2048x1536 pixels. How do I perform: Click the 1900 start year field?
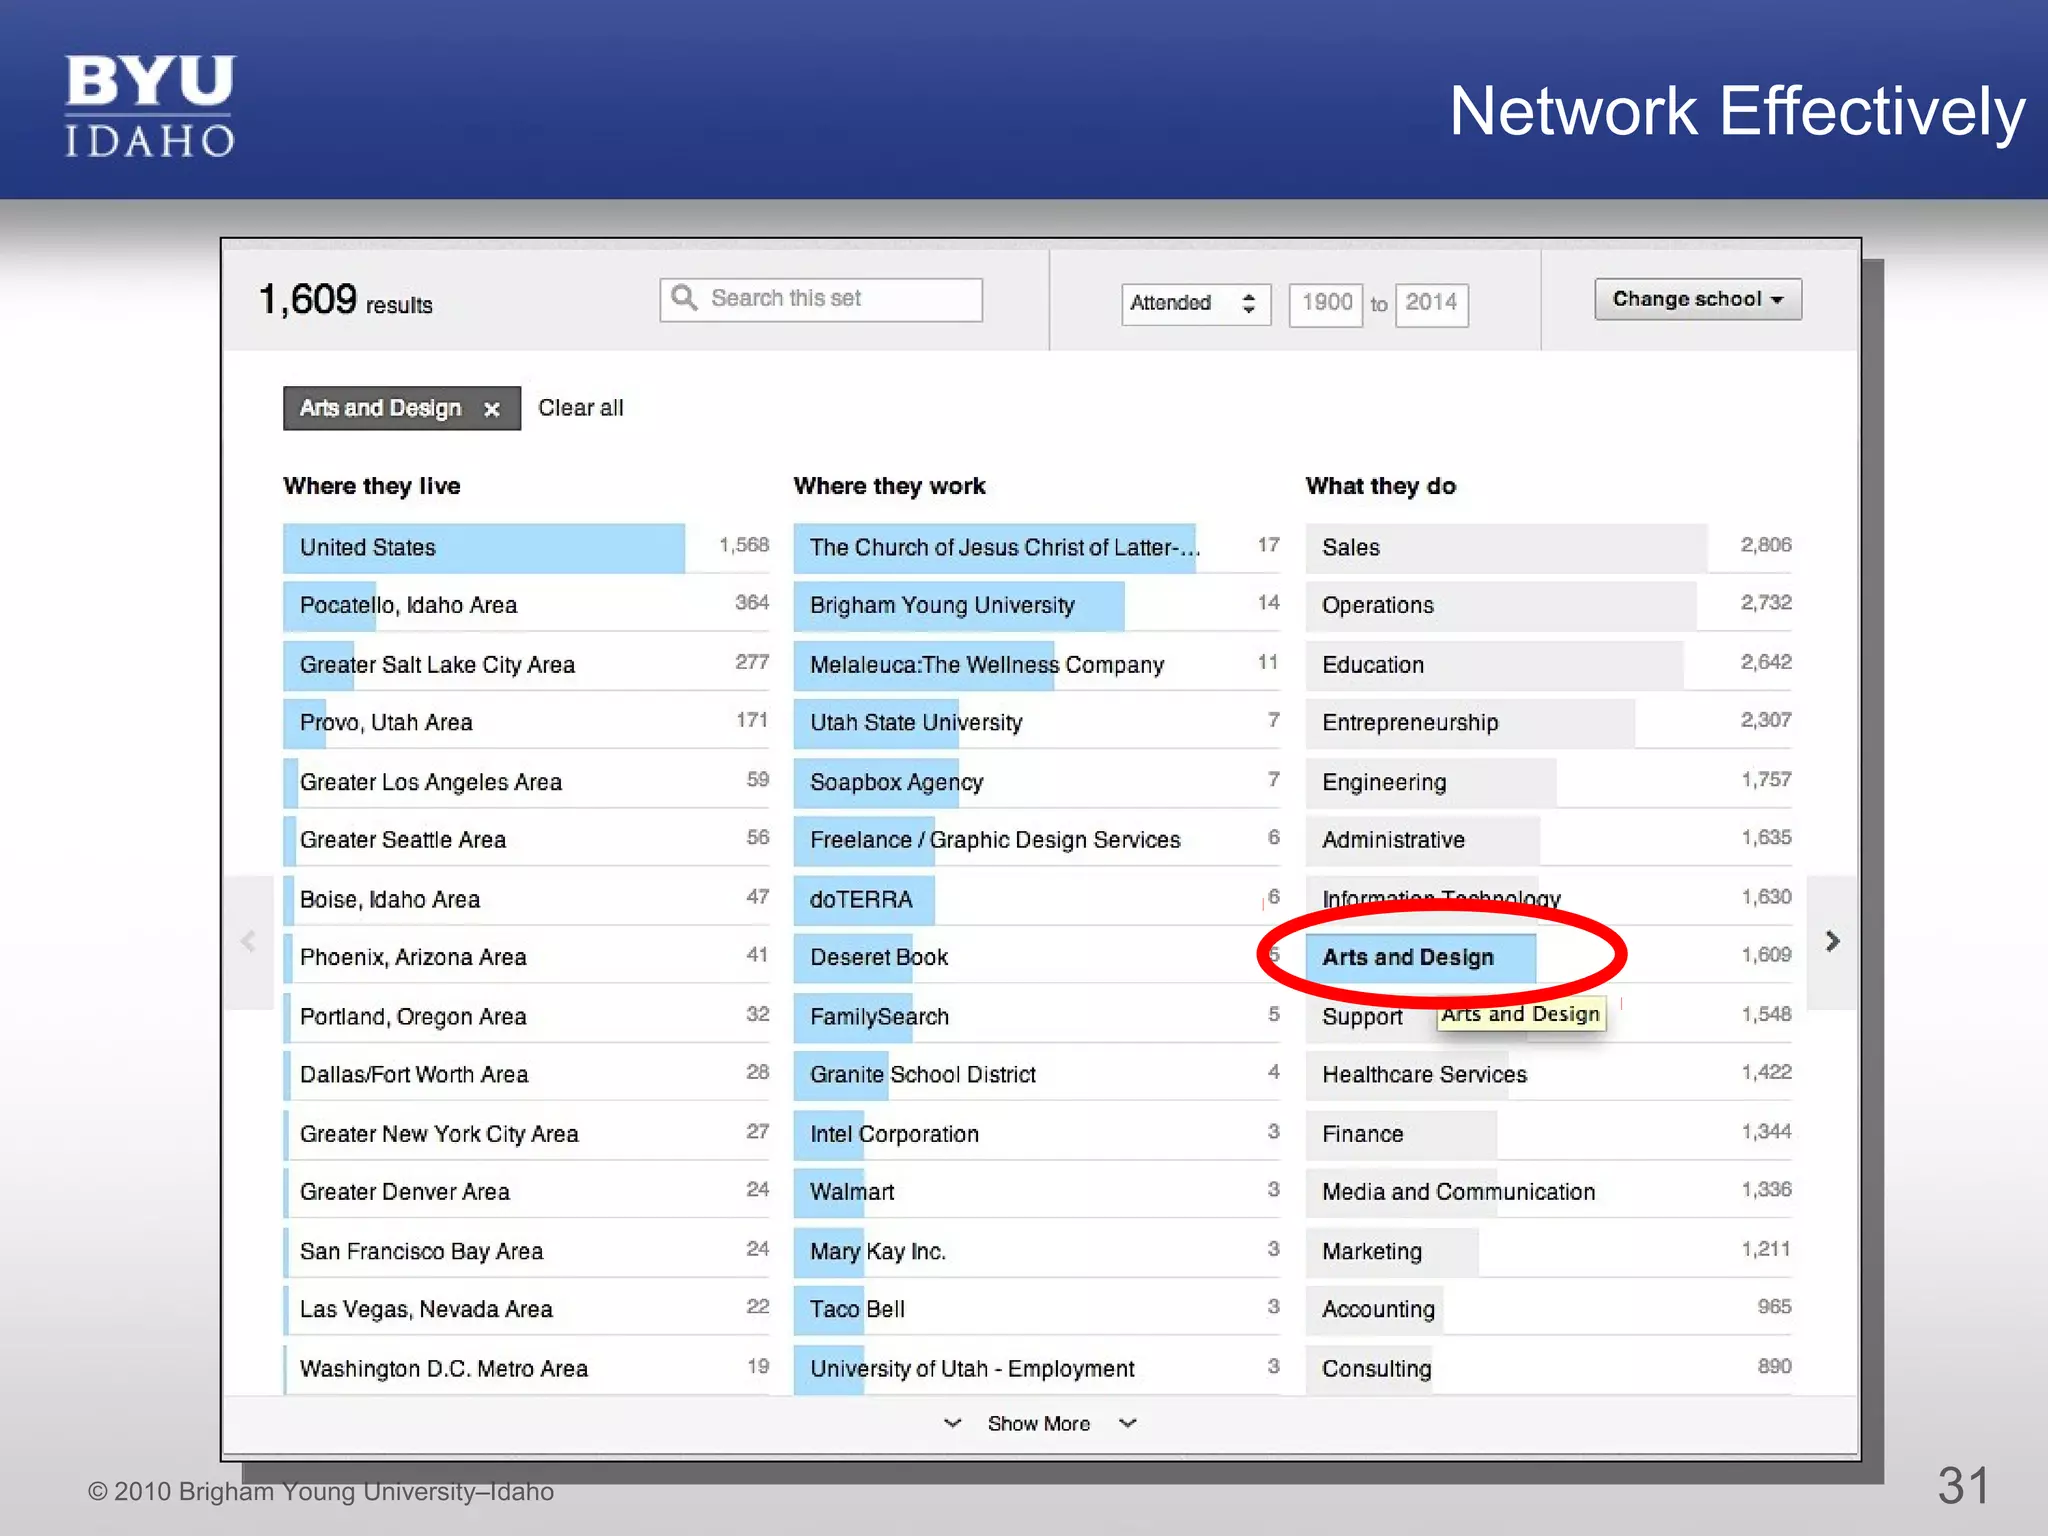pyautogui.click(x=1326, y=303)
